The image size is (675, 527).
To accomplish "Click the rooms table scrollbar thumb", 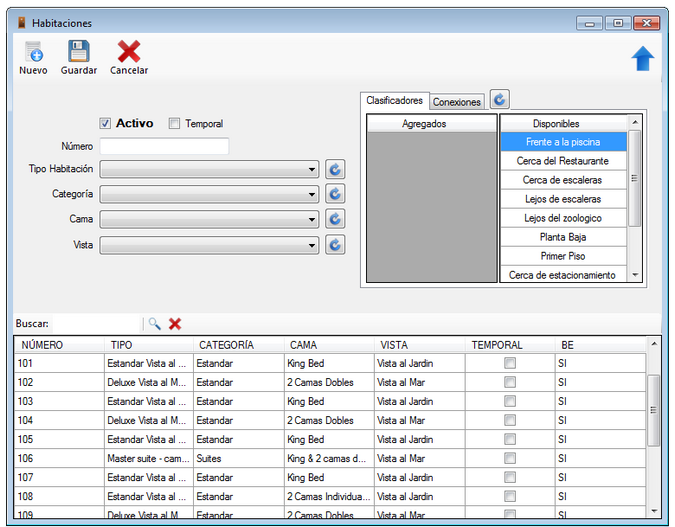I will [x=653, y=410].
